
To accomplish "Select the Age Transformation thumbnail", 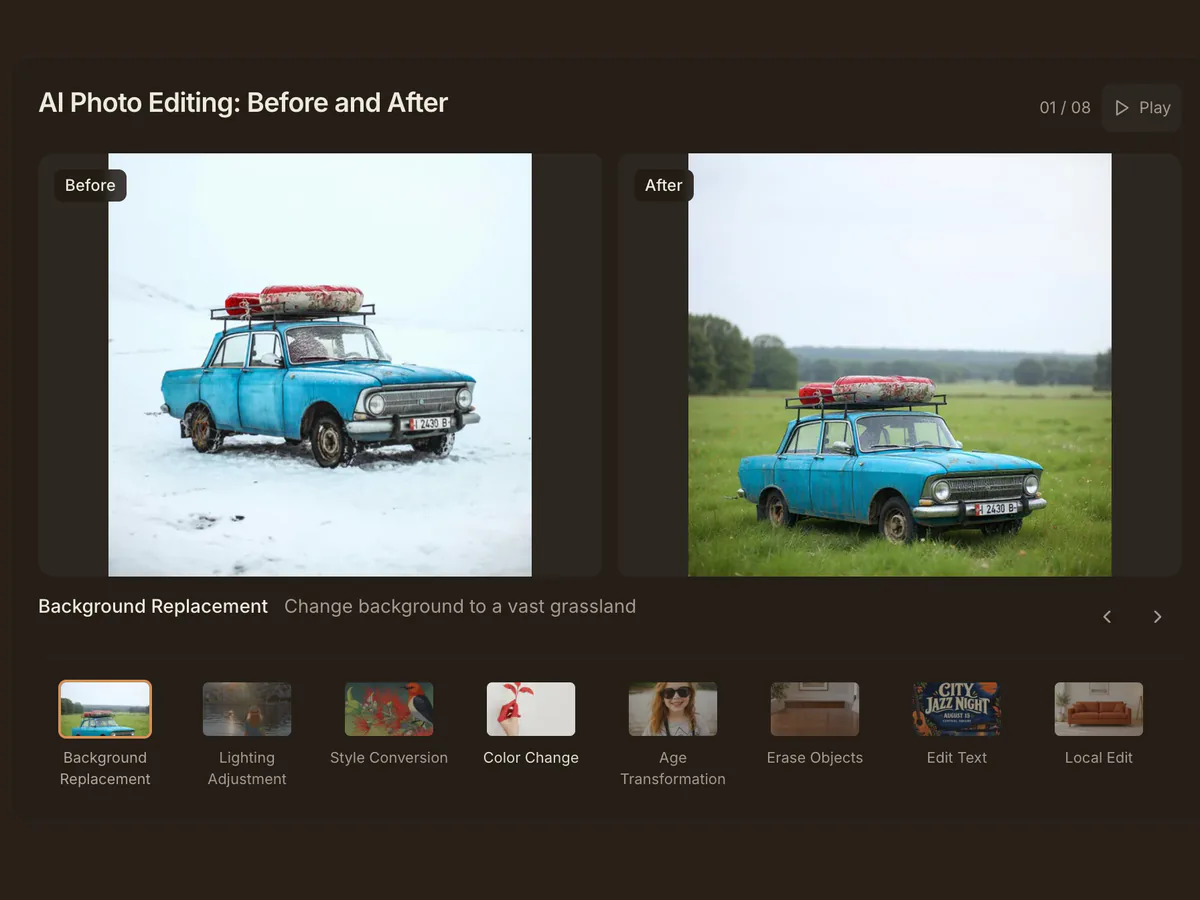I will [x=673, y=709].
